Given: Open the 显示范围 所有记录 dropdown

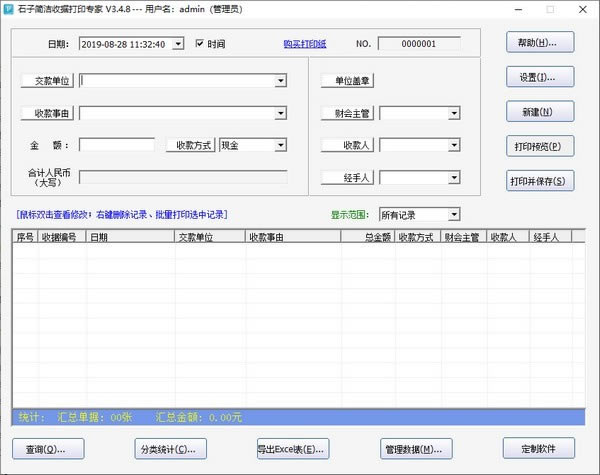Looking at the screenshot, I should (x=453, y=214).
